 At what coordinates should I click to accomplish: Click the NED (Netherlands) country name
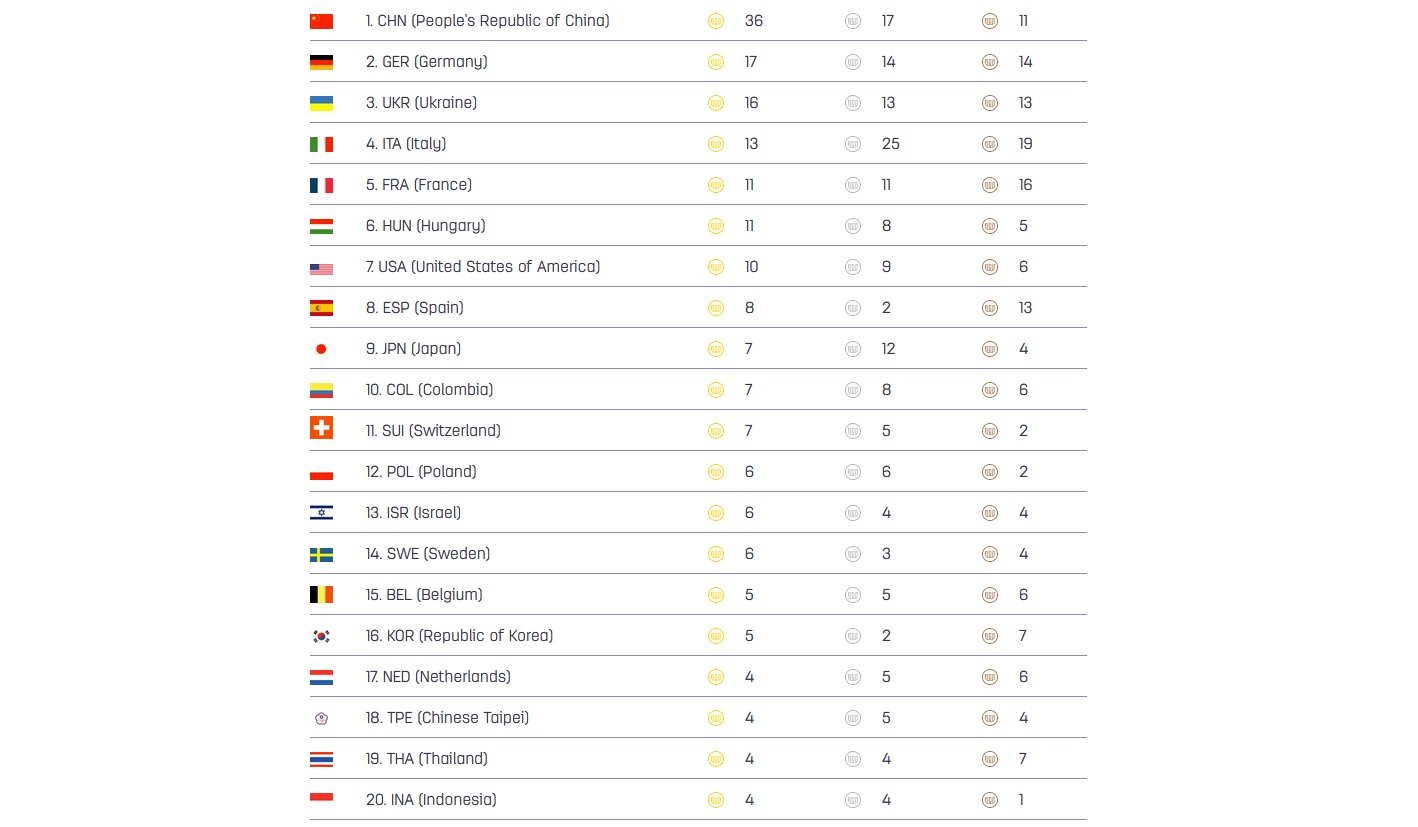[438, 677]
